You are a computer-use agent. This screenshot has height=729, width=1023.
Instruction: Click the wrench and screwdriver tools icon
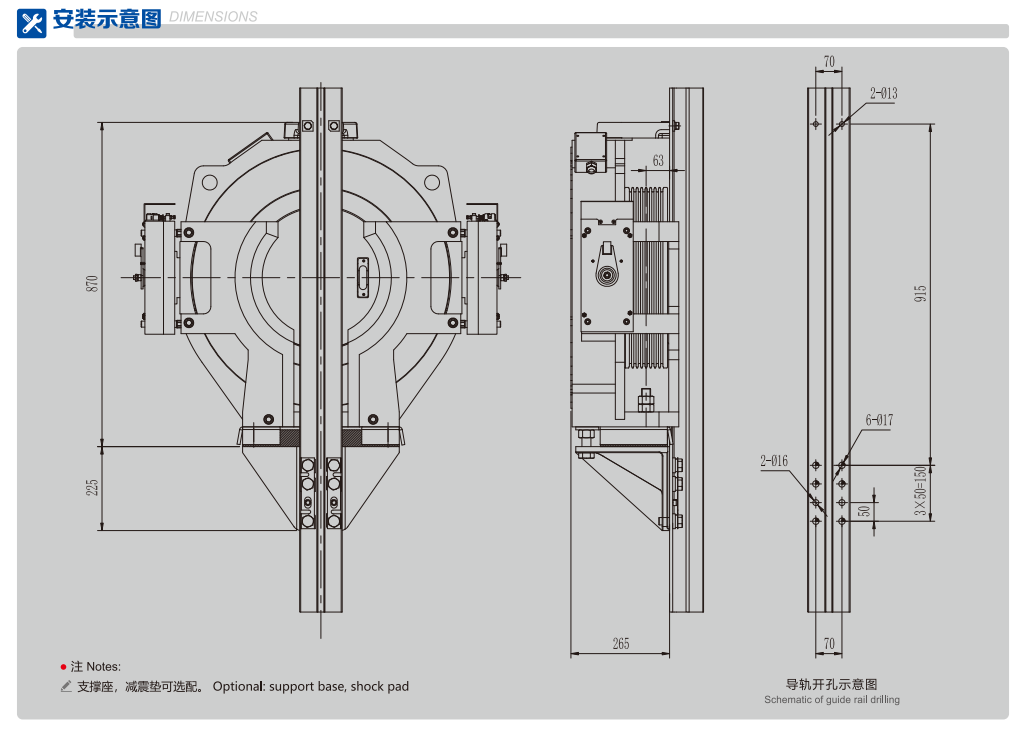pos(32,22)
